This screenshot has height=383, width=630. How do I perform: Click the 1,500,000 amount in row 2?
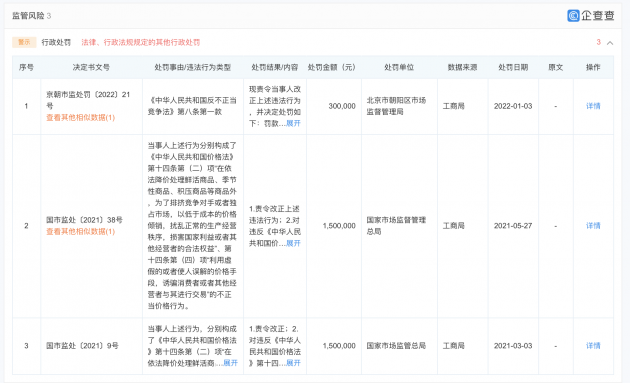click(339, 226)
